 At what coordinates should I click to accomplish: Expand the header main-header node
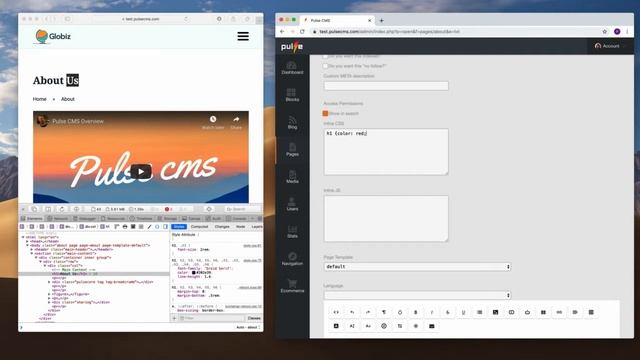click(32, 249)
